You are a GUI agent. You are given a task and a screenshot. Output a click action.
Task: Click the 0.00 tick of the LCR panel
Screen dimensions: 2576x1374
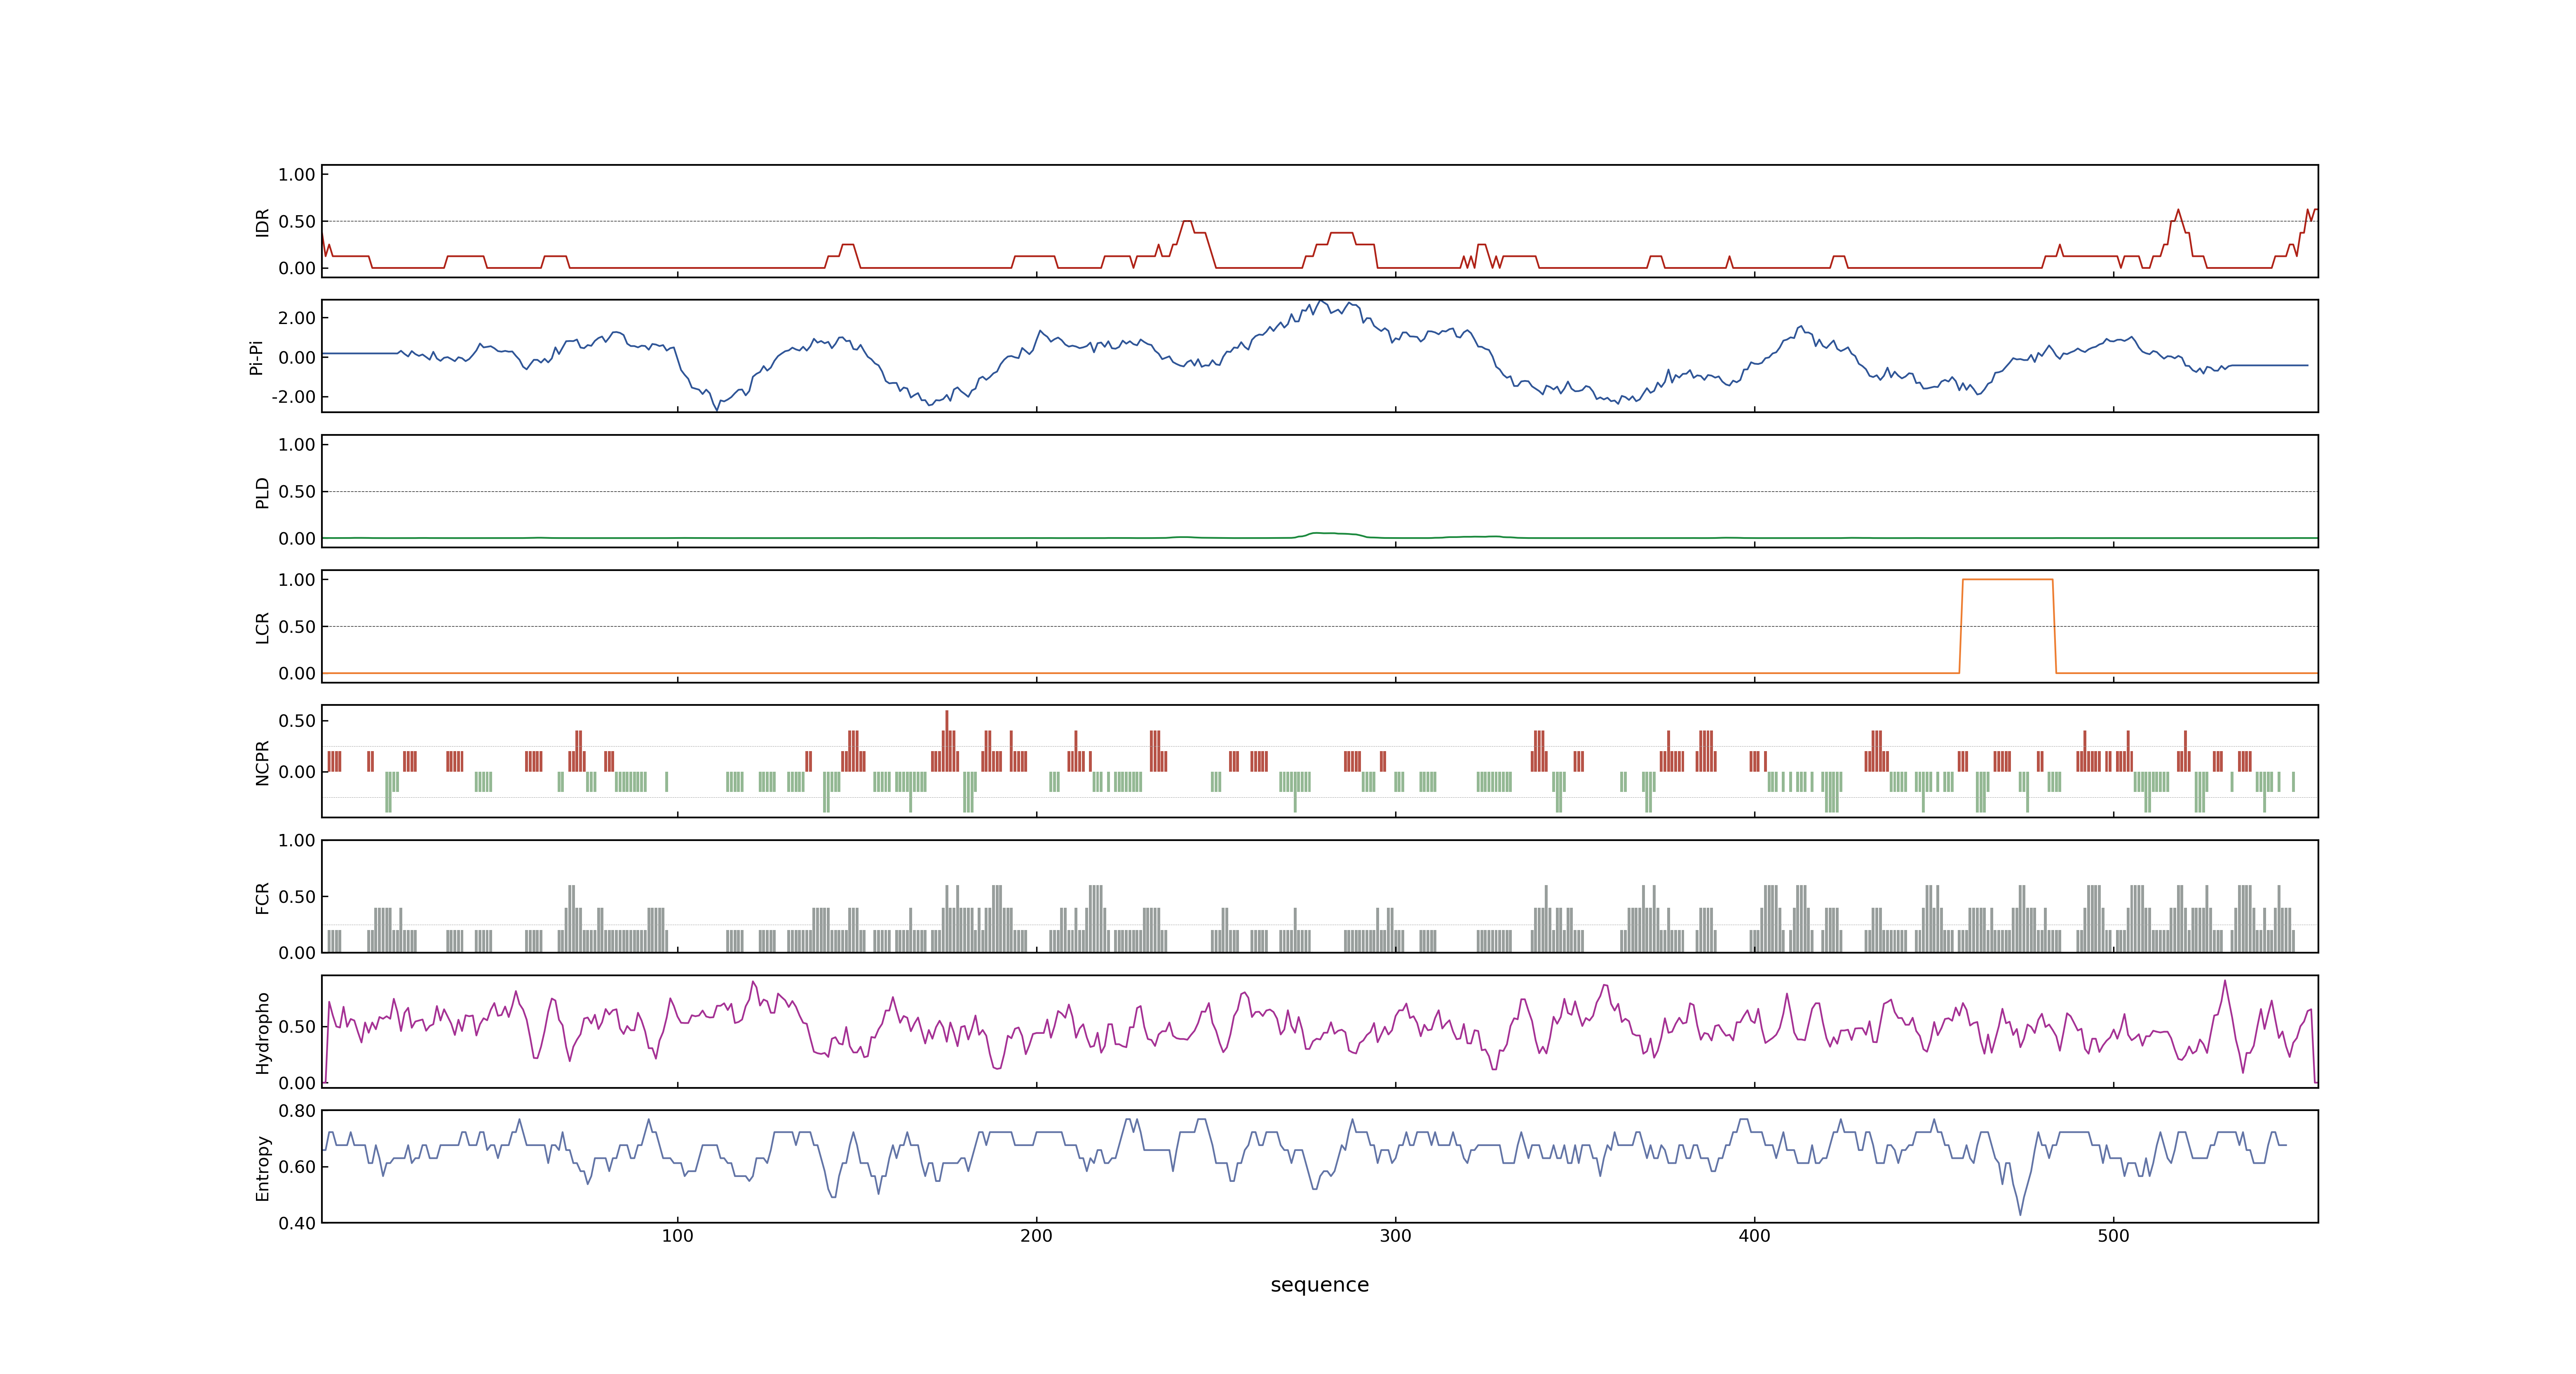click(x=297, y=674)
